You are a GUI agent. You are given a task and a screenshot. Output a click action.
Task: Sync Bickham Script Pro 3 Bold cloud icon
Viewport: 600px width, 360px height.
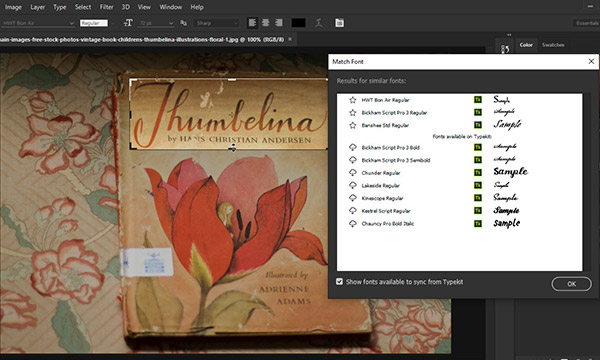point(352,147)
